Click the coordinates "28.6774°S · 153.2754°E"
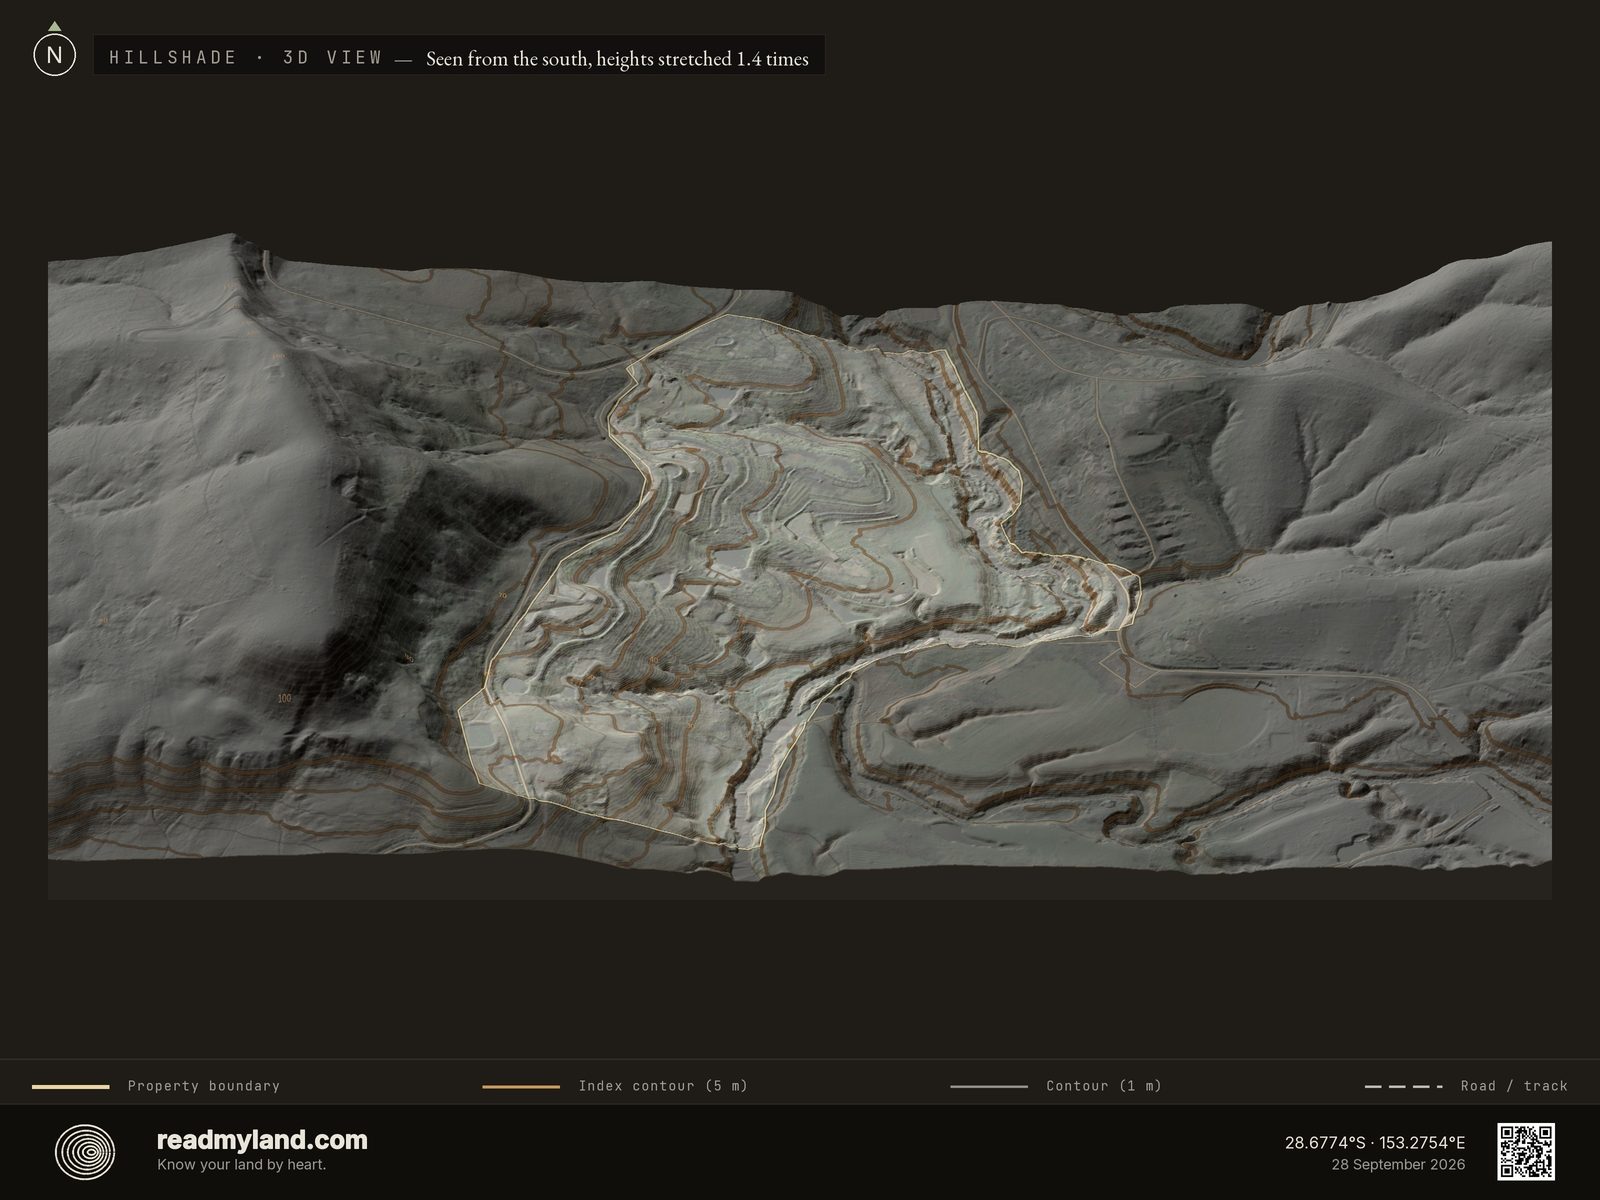Screen dimensions: 1600x1200 1375,1143
